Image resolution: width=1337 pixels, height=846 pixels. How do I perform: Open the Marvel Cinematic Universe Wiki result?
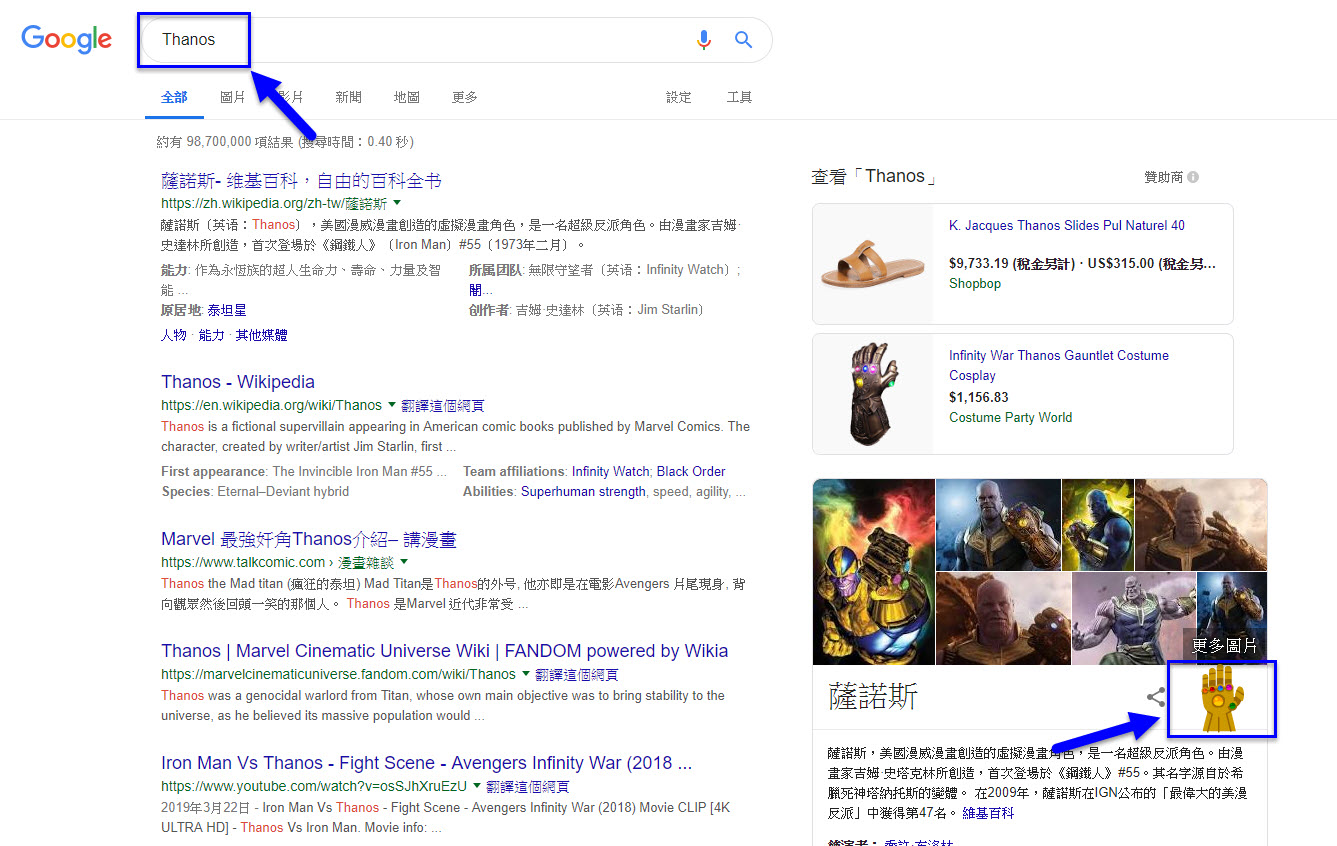(445, 651)
